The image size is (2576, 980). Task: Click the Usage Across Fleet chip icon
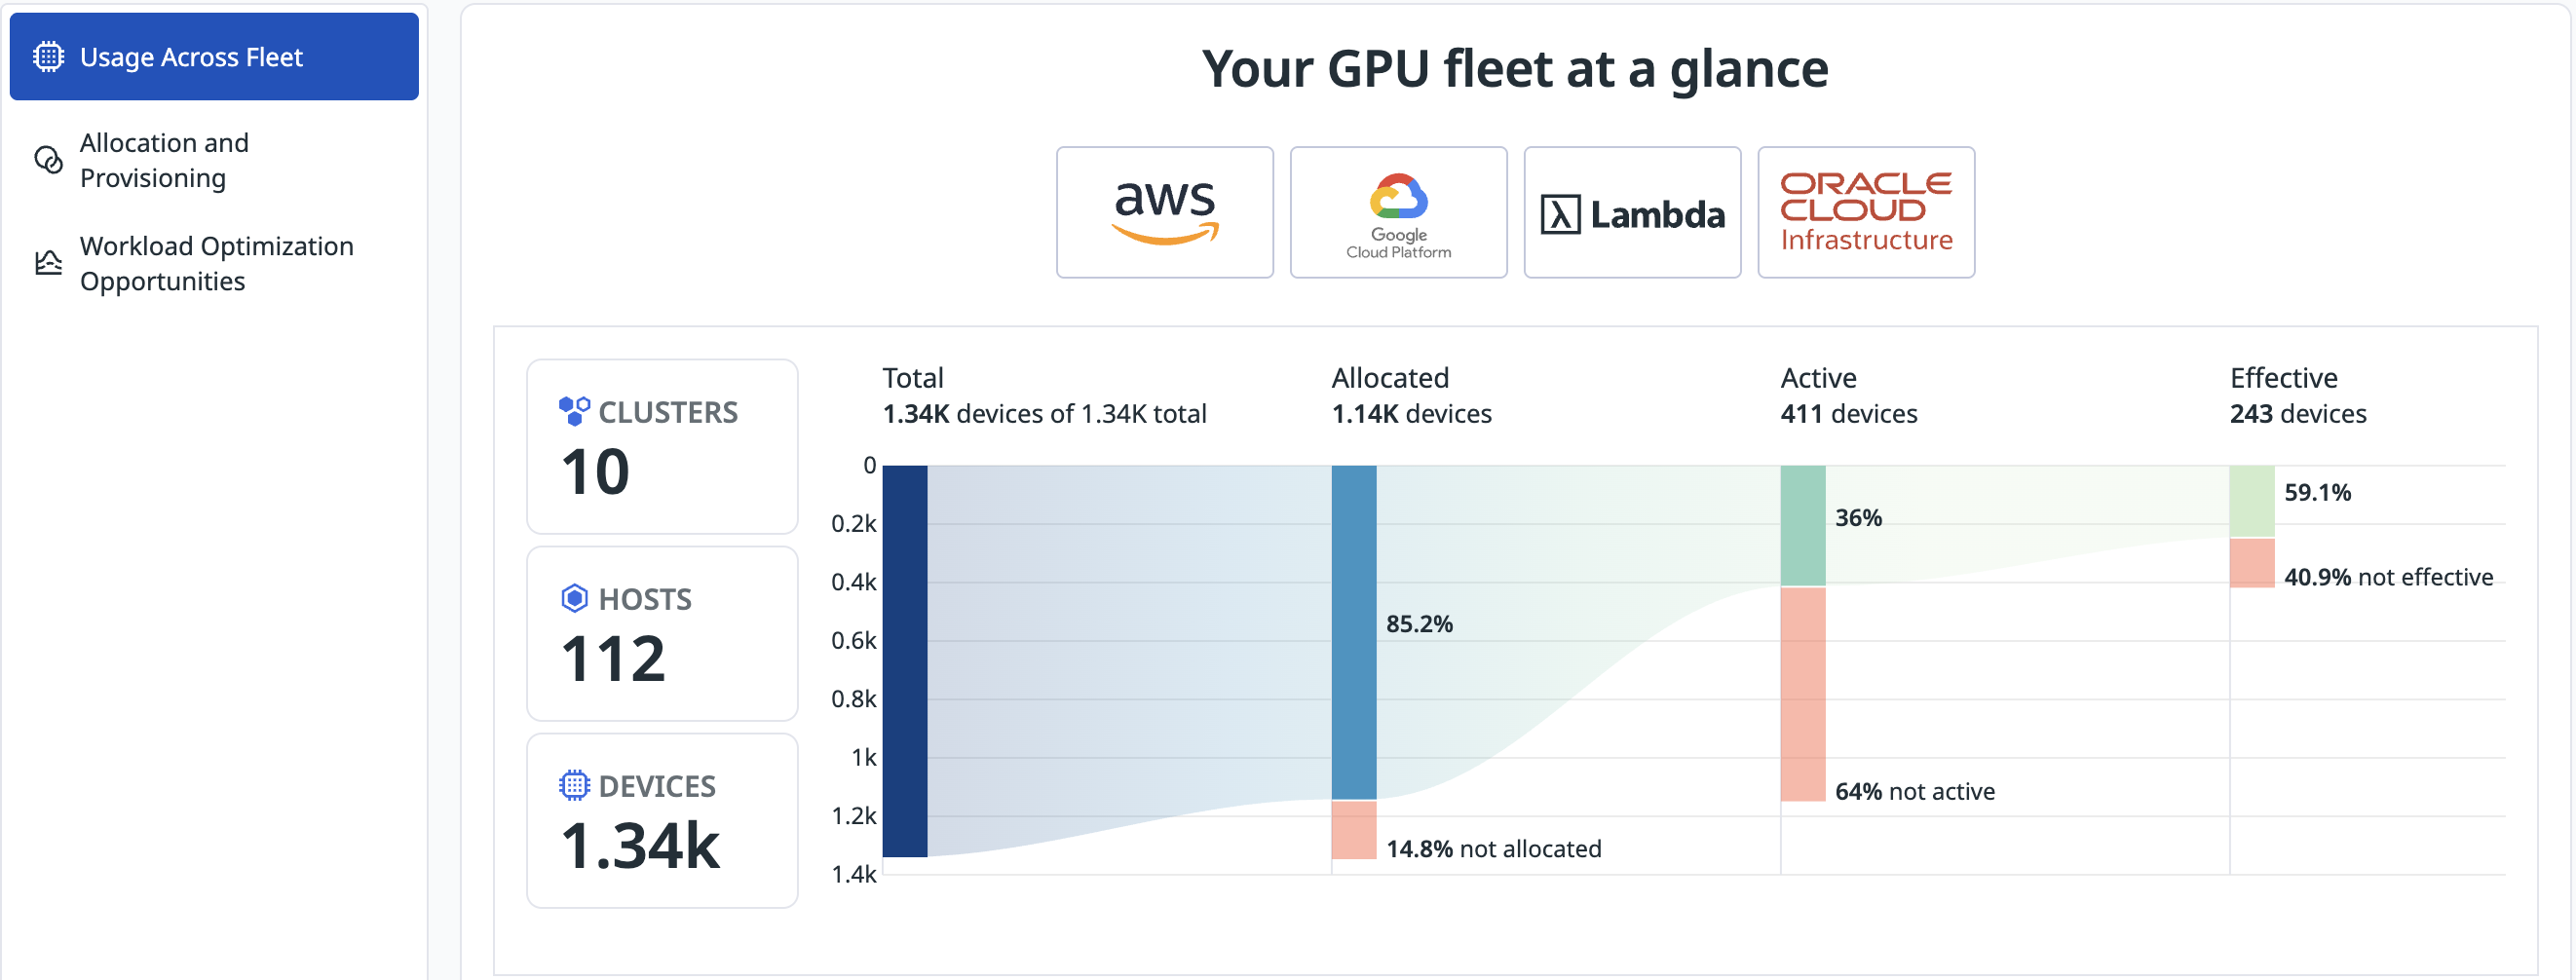point(48,57)
